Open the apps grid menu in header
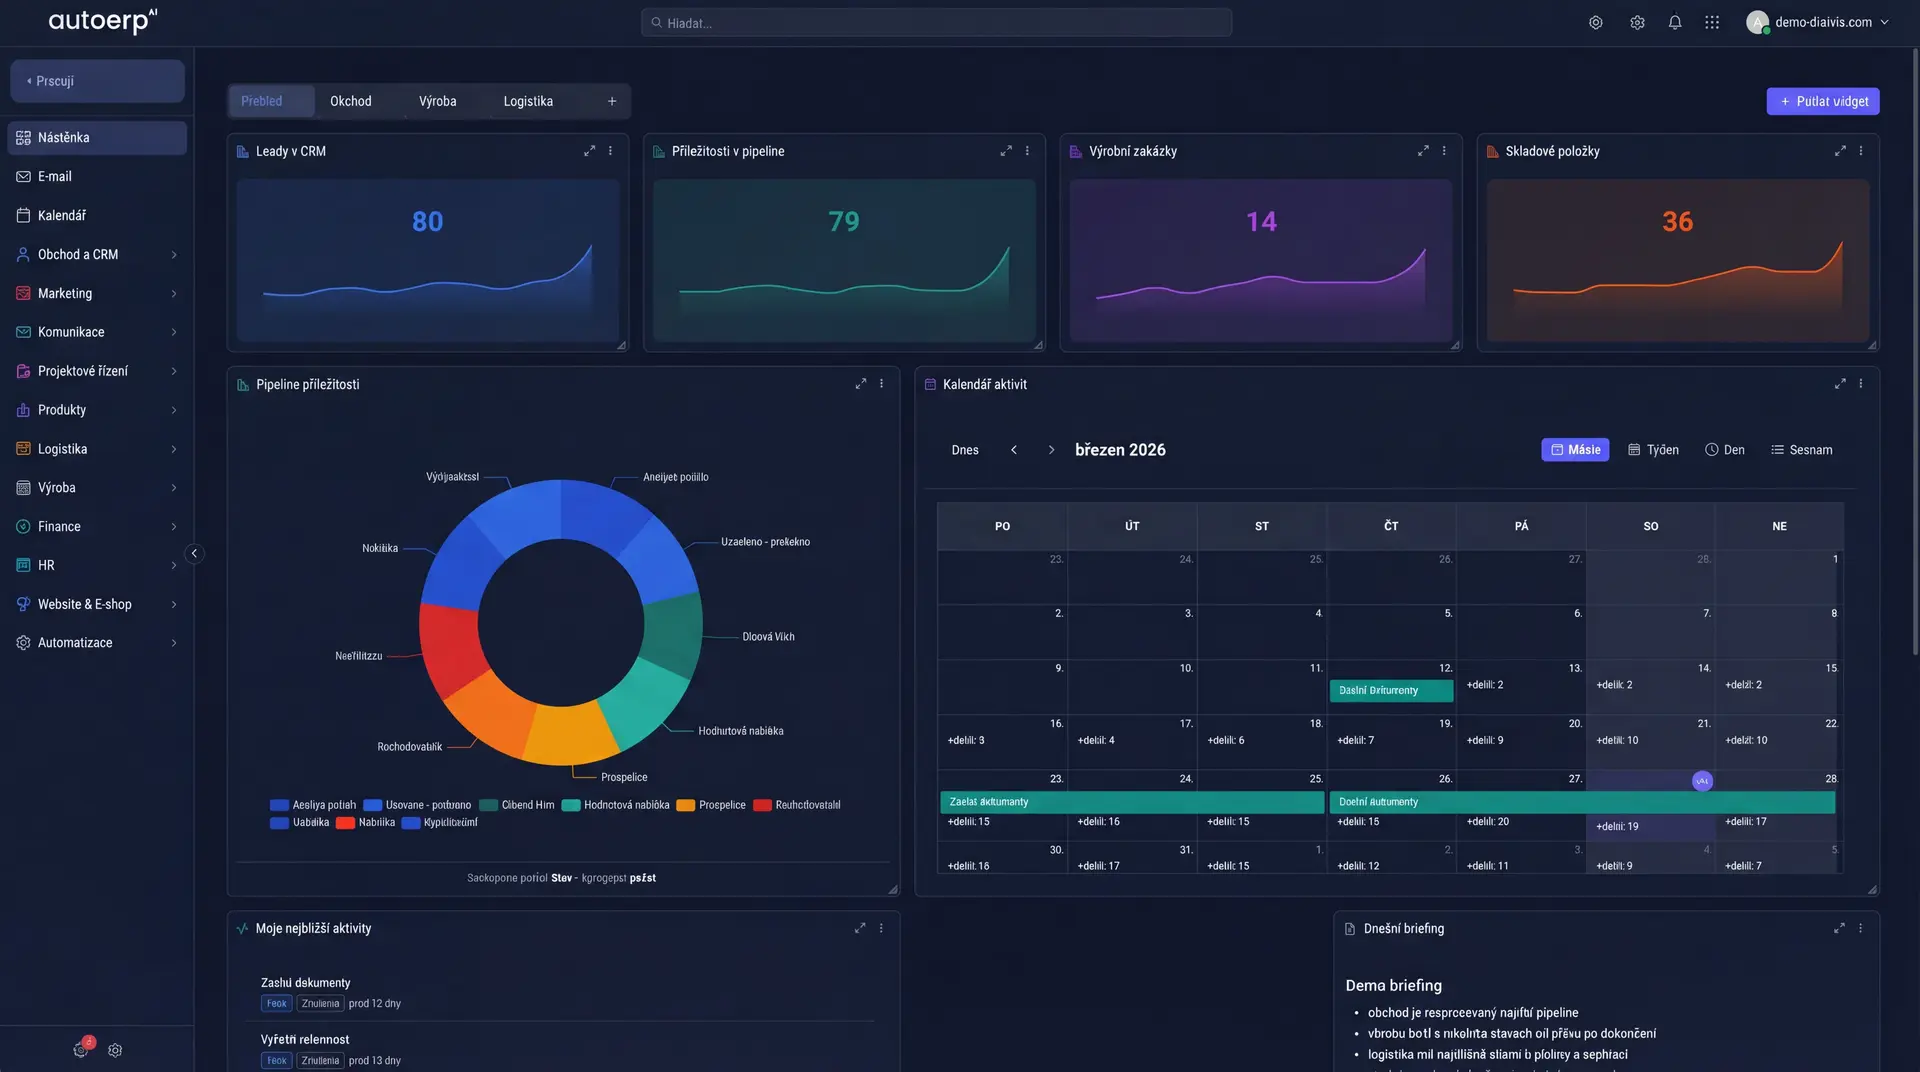This screenshot has width=1920, height=1072. 1712,22
